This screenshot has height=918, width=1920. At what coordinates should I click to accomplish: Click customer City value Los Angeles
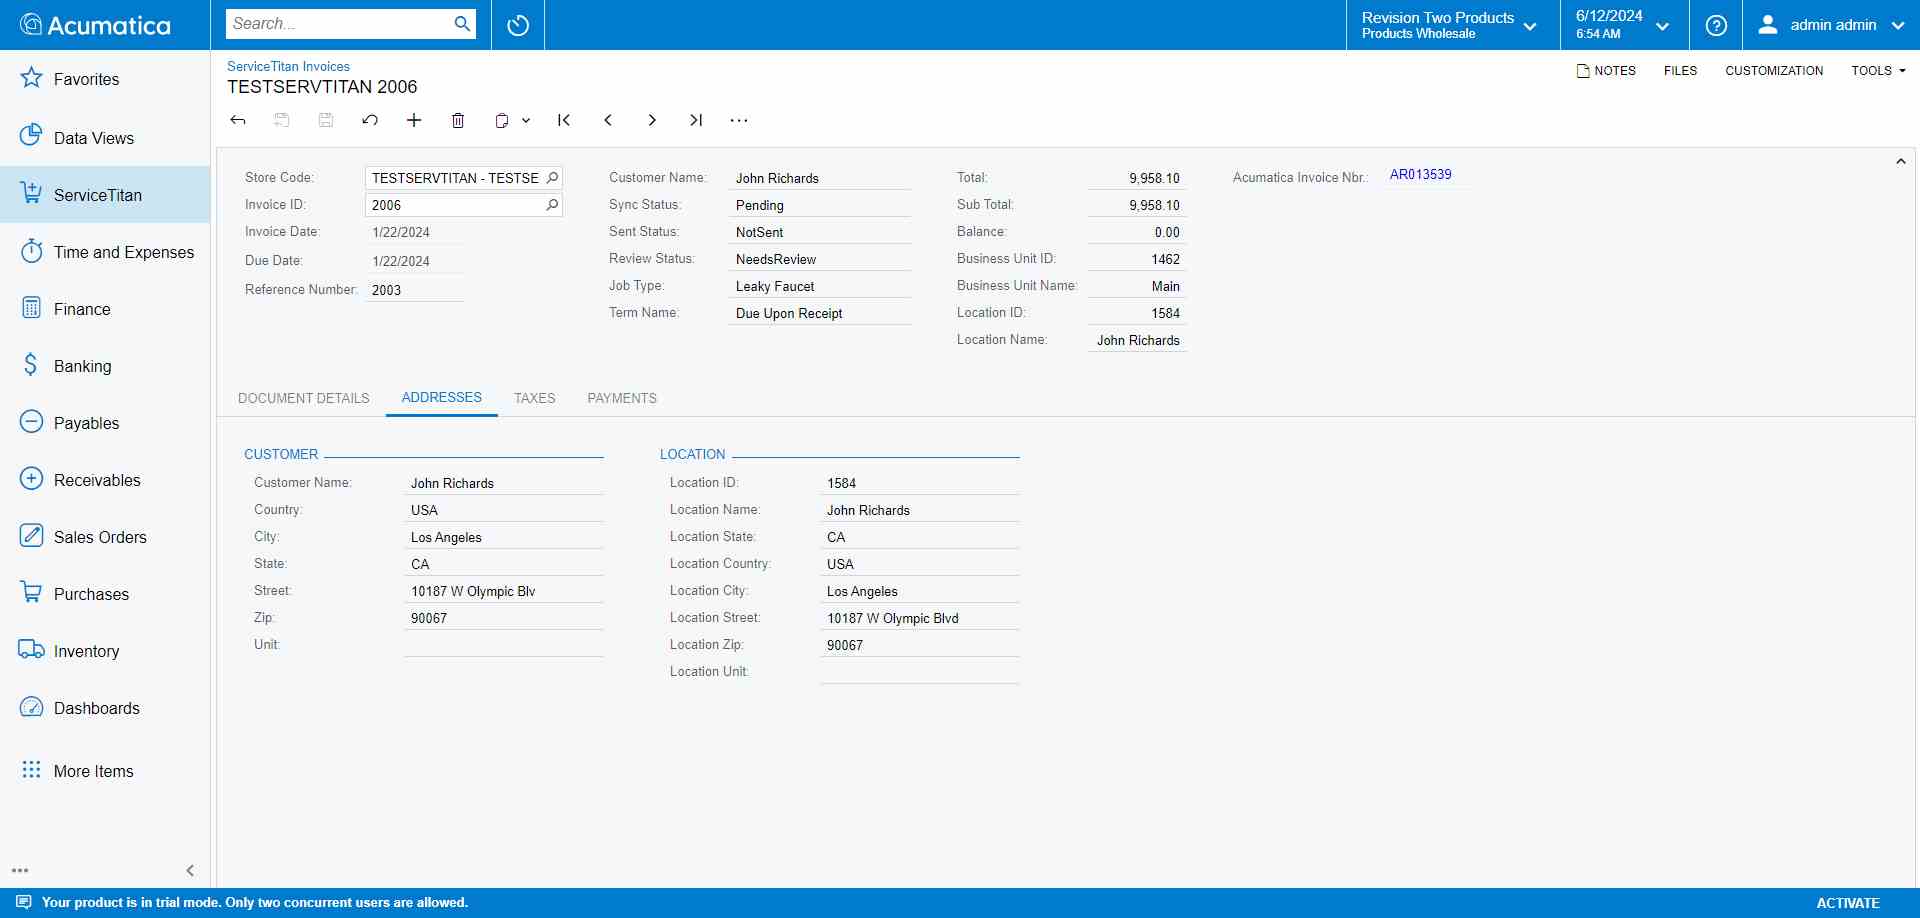(504, 537)
